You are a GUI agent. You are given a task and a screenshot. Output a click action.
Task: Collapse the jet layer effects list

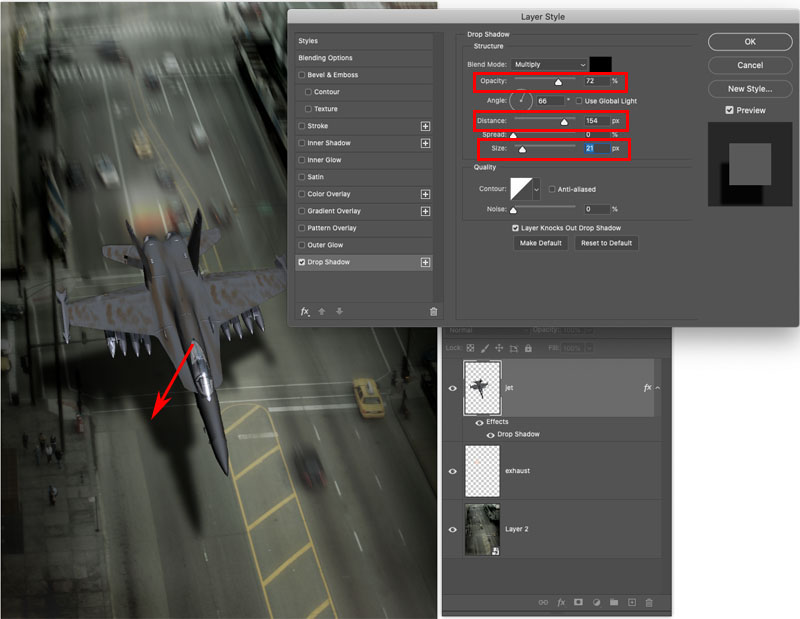click(x=658, y=388)
